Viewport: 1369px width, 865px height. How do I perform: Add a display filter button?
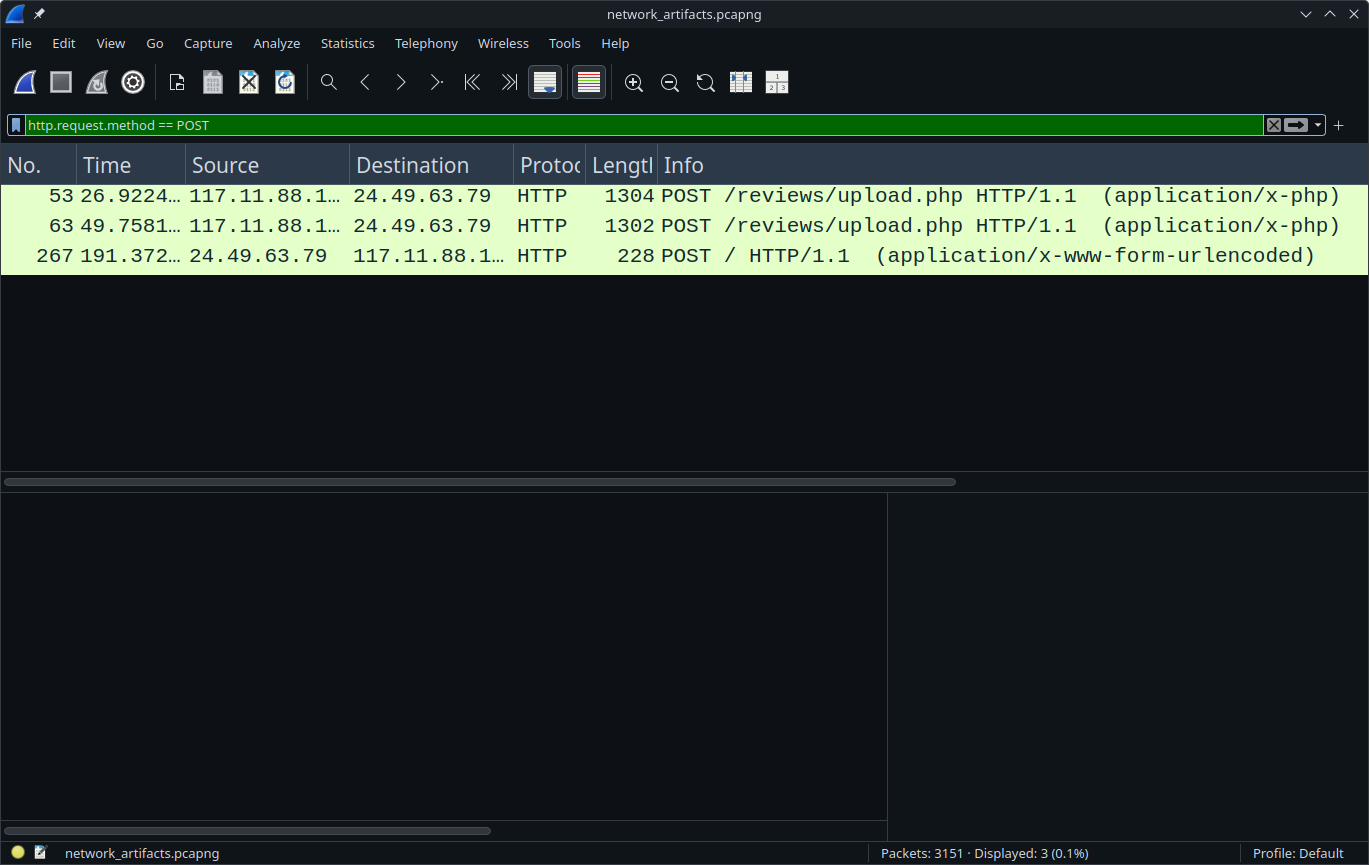pos(1338,125)
